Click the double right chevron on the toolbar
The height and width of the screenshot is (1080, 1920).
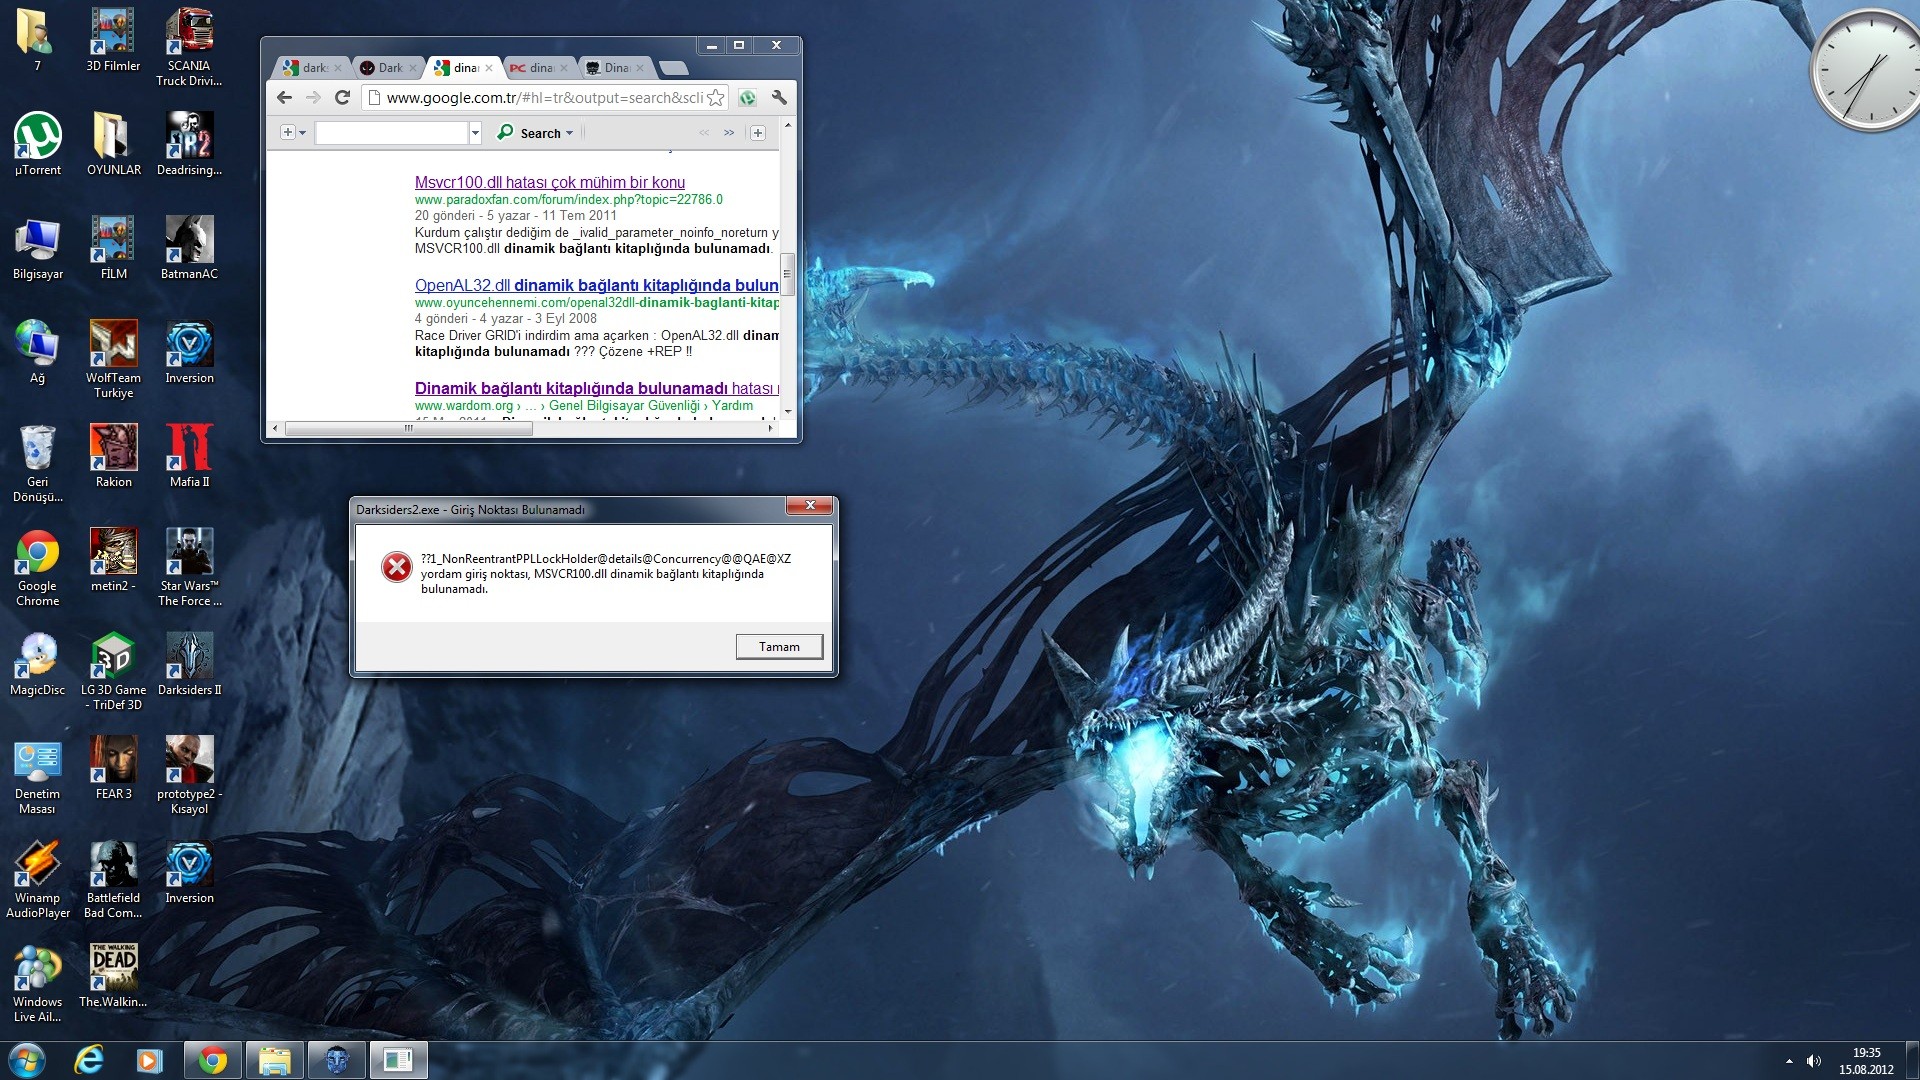point(729,132)
